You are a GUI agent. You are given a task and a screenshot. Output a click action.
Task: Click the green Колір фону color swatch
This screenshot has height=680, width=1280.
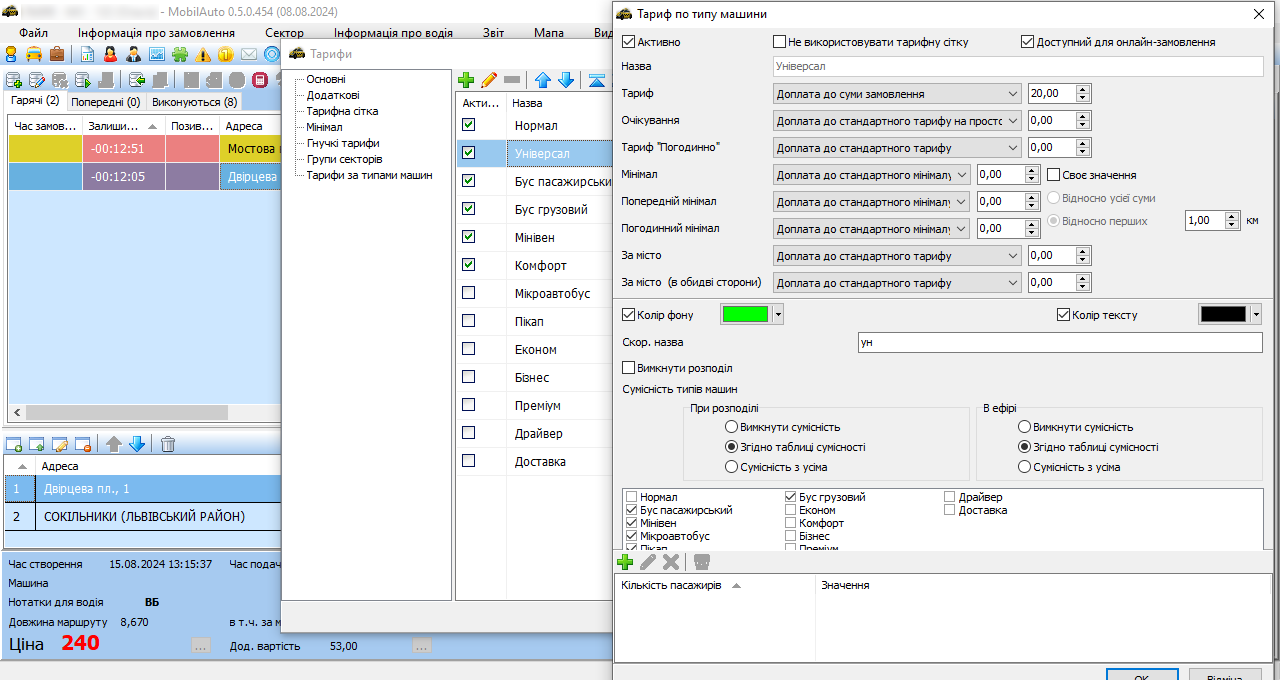click(745, 315)
